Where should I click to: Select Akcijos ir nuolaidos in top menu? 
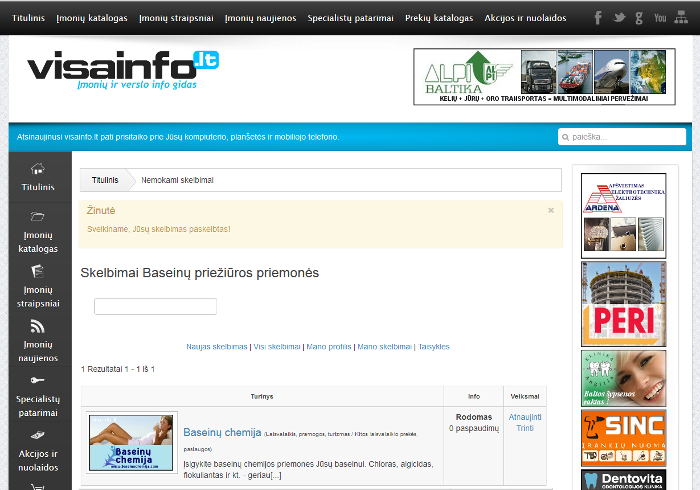click(x=525, y=18)
